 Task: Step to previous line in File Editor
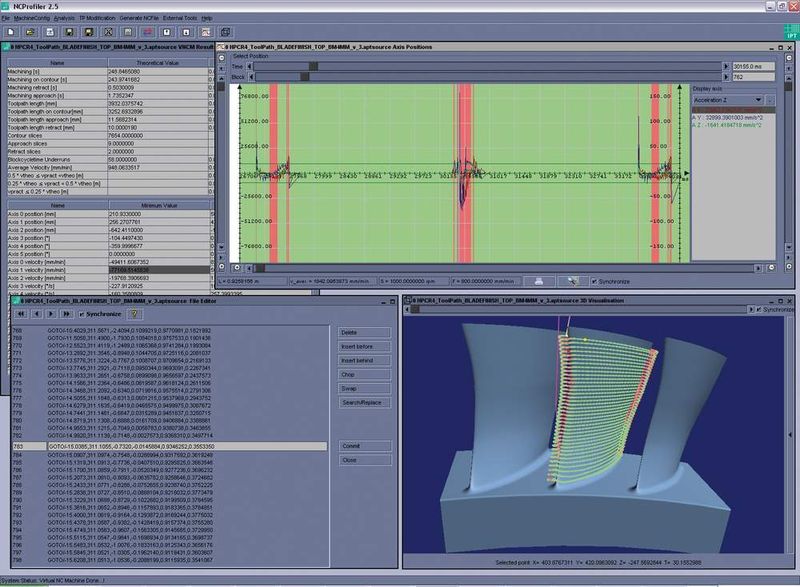point(36,314)
